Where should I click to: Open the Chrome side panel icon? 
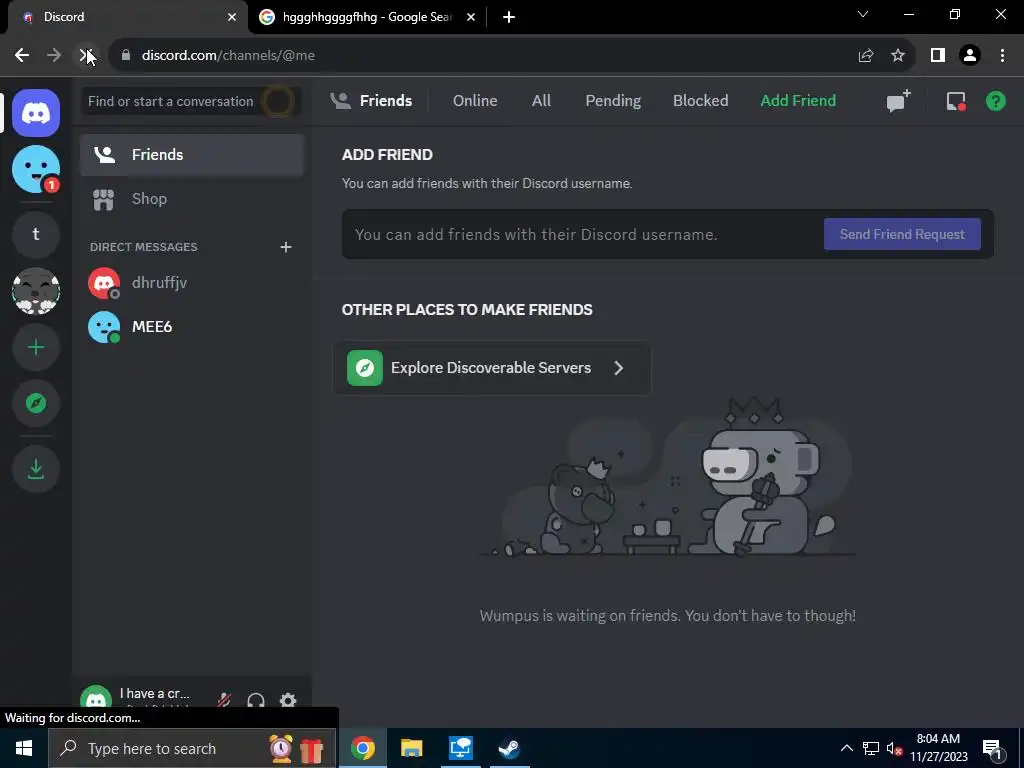pyautogui.click(x=938, y=56)
